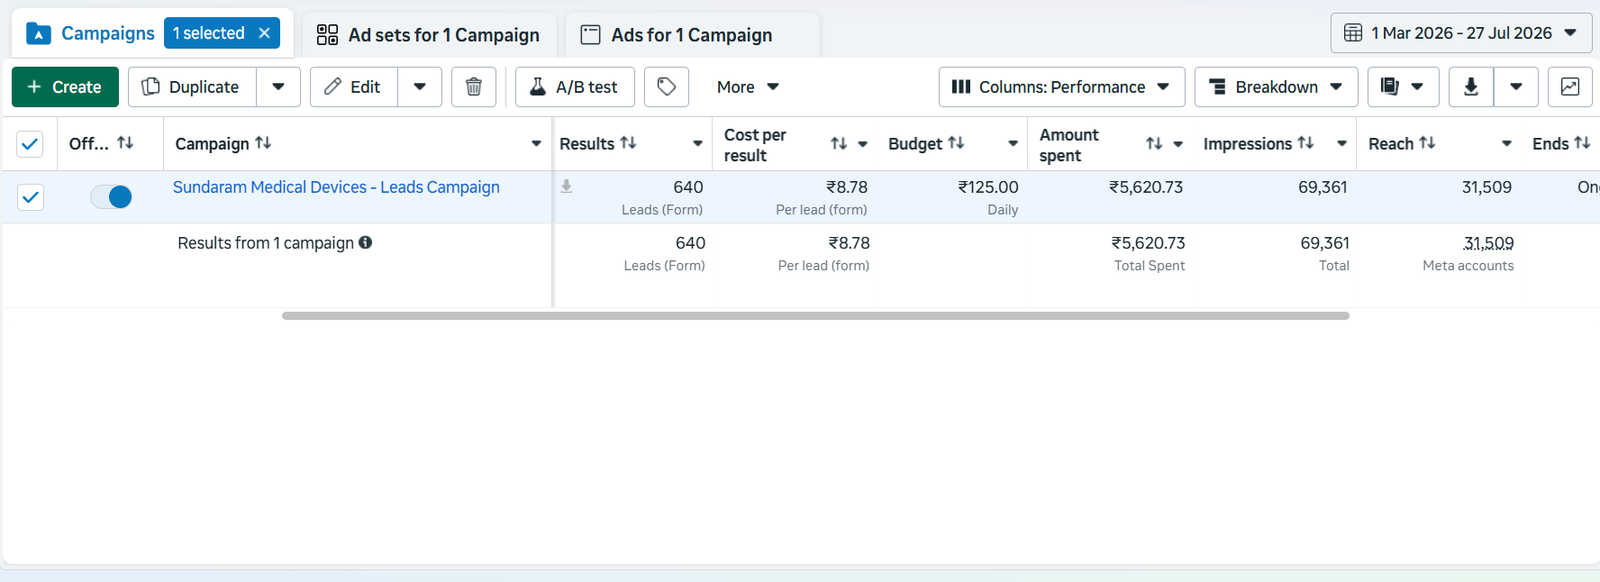1600x582 pixels.
Task: Click the Ads tab window icon
Action: pyautogui.click(x=591, y=35)
